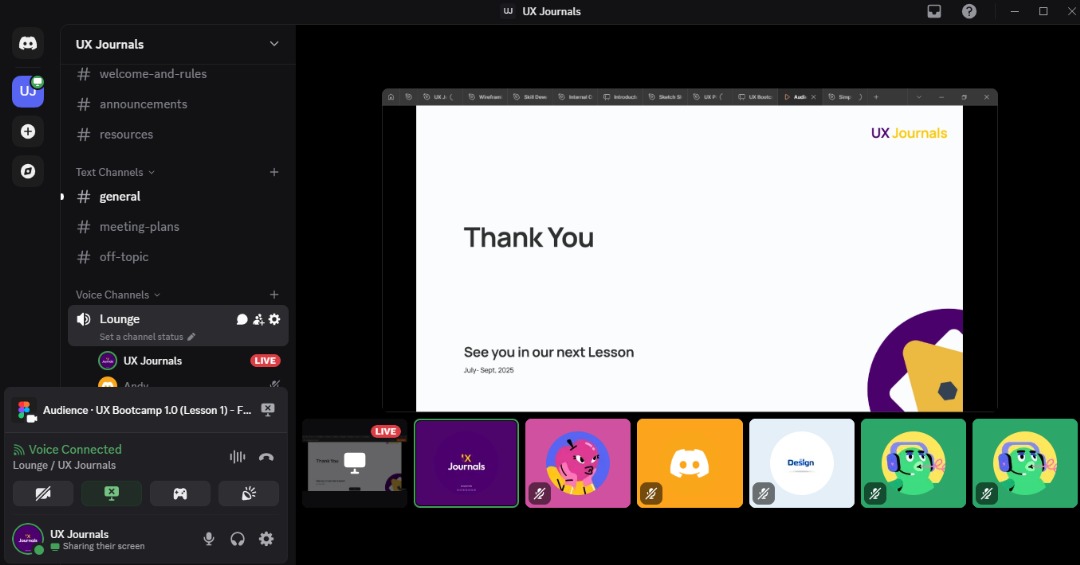
Task: Select the orange Discord logo participant tile
Action: (x=689, y=464)
